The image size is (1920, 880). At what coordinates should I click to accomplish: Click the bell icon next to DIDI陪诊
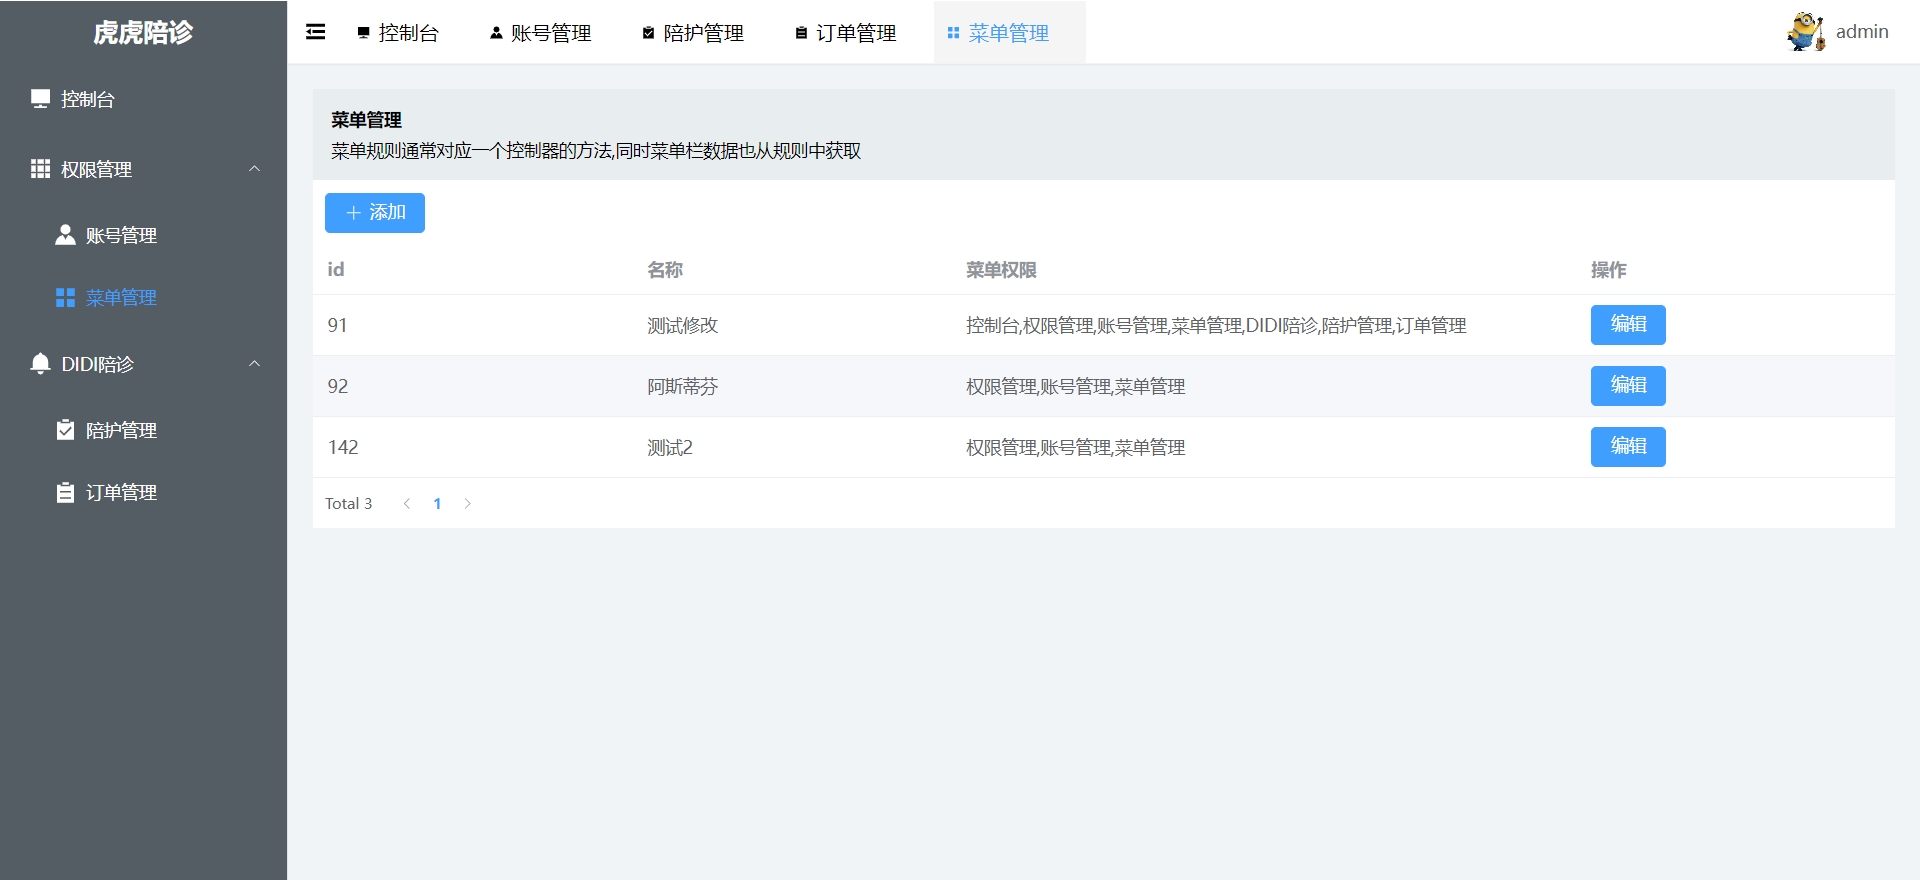click(x=40, y=364)
